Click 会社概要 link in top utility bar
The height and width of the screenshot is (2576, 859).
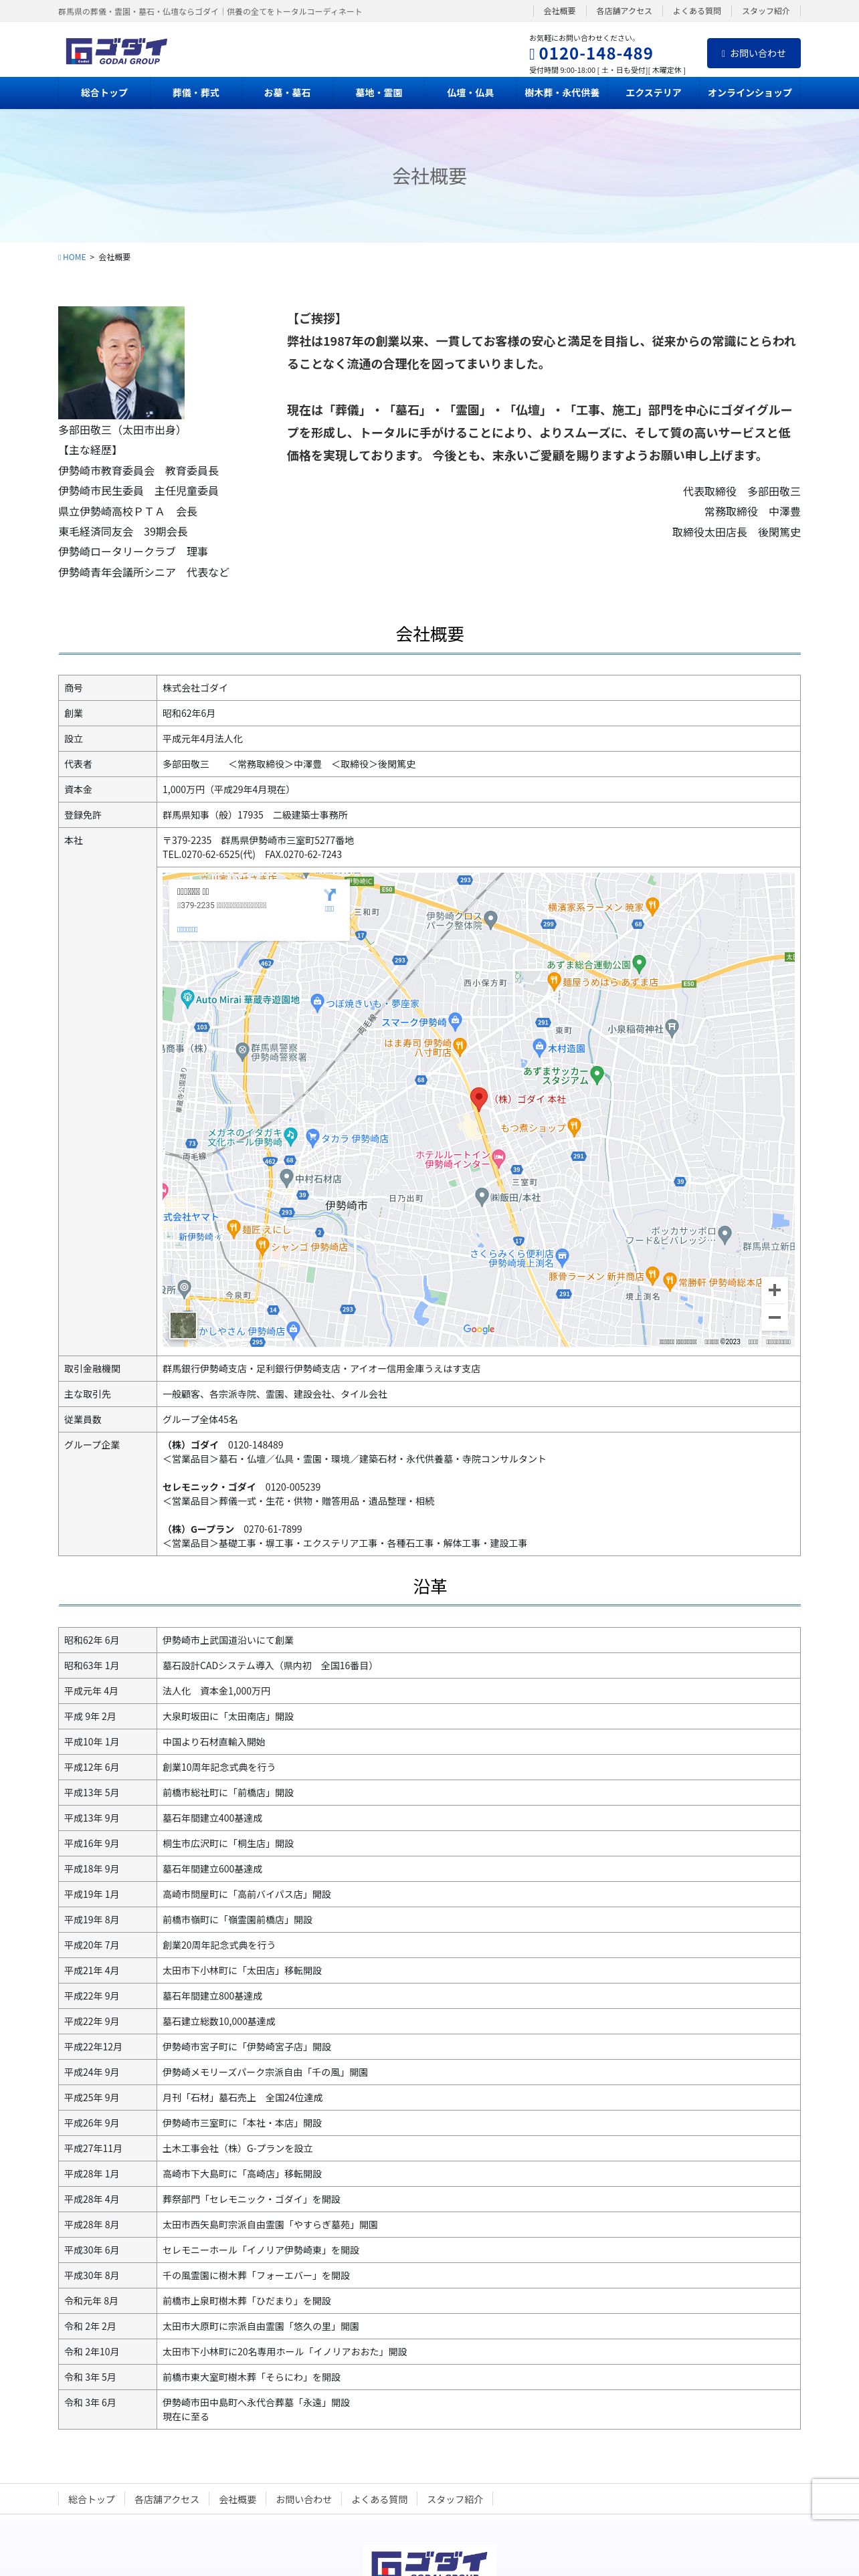click(x=559, y=11)
